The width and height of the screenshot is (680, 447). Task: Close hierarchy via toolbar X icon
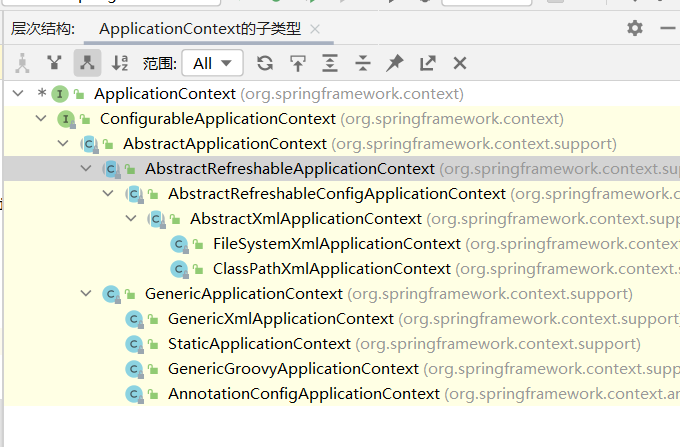(x=460, y=63)
